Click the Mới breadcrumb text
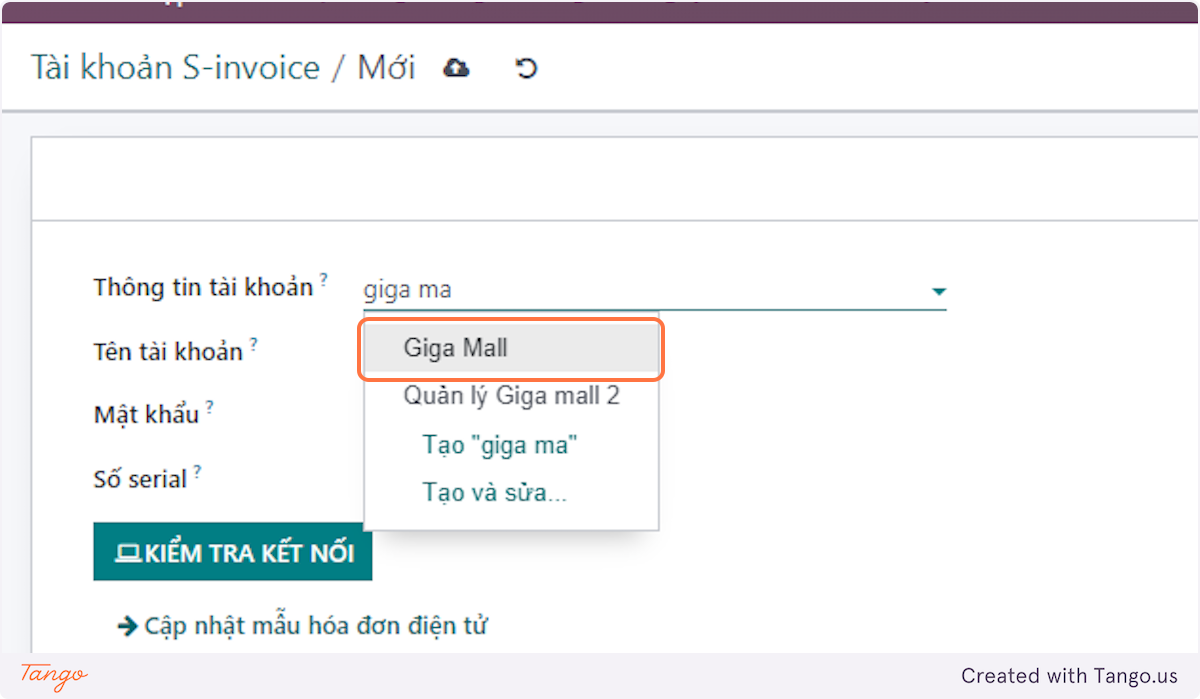1200x699 pixels. coord(386,68)
